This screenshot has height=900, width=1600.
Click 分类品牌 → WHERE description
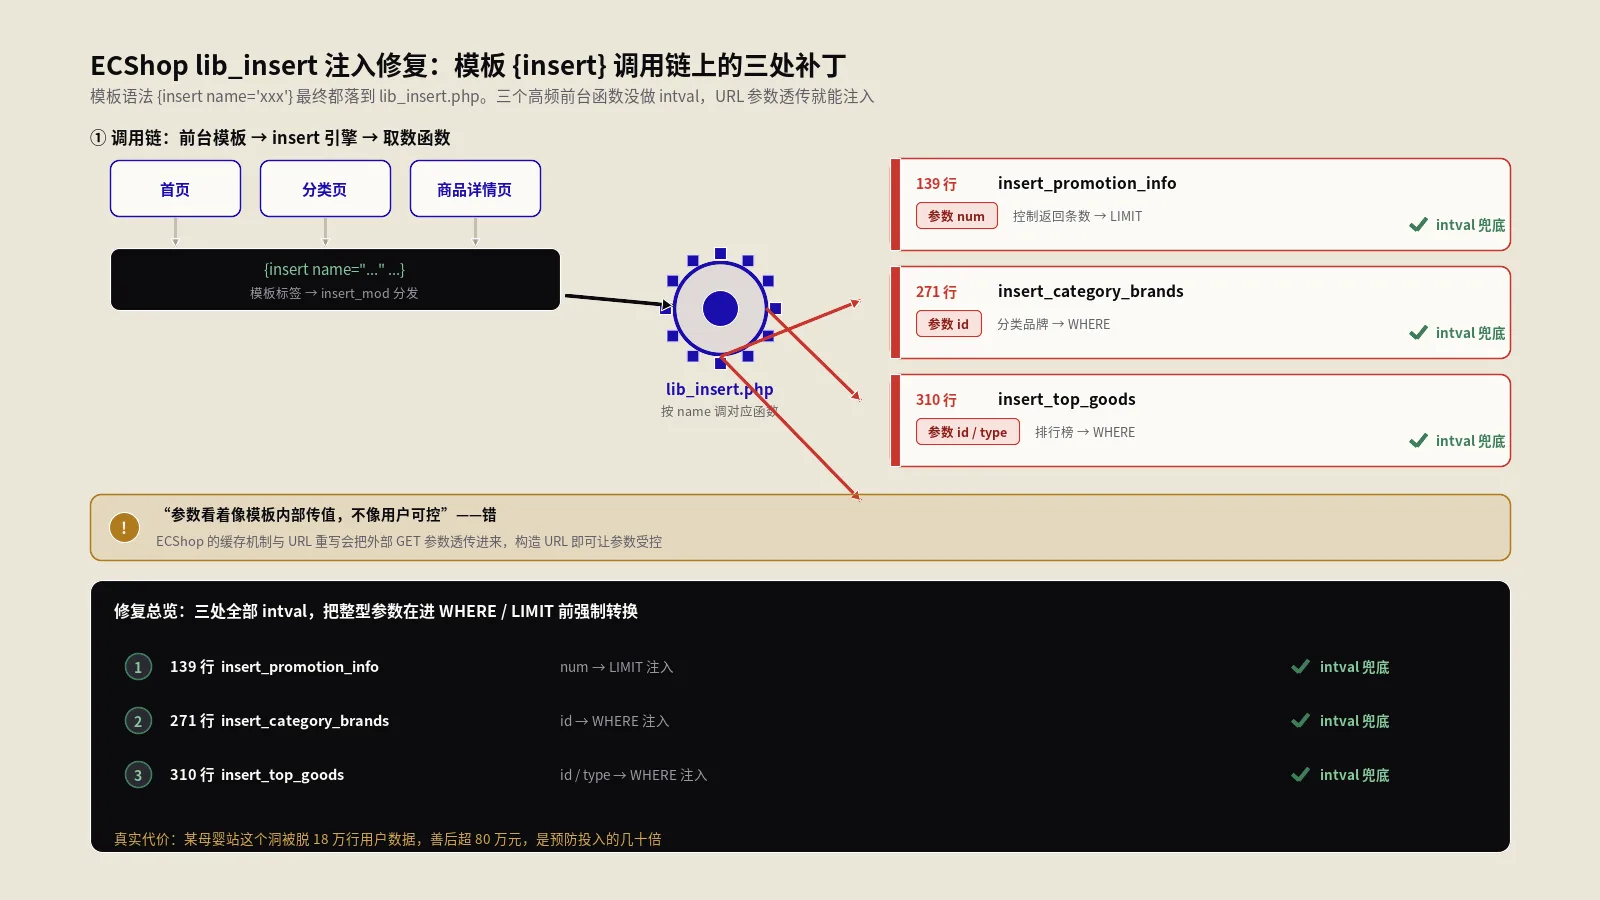pyautogui.click(x=1053, y=324)
